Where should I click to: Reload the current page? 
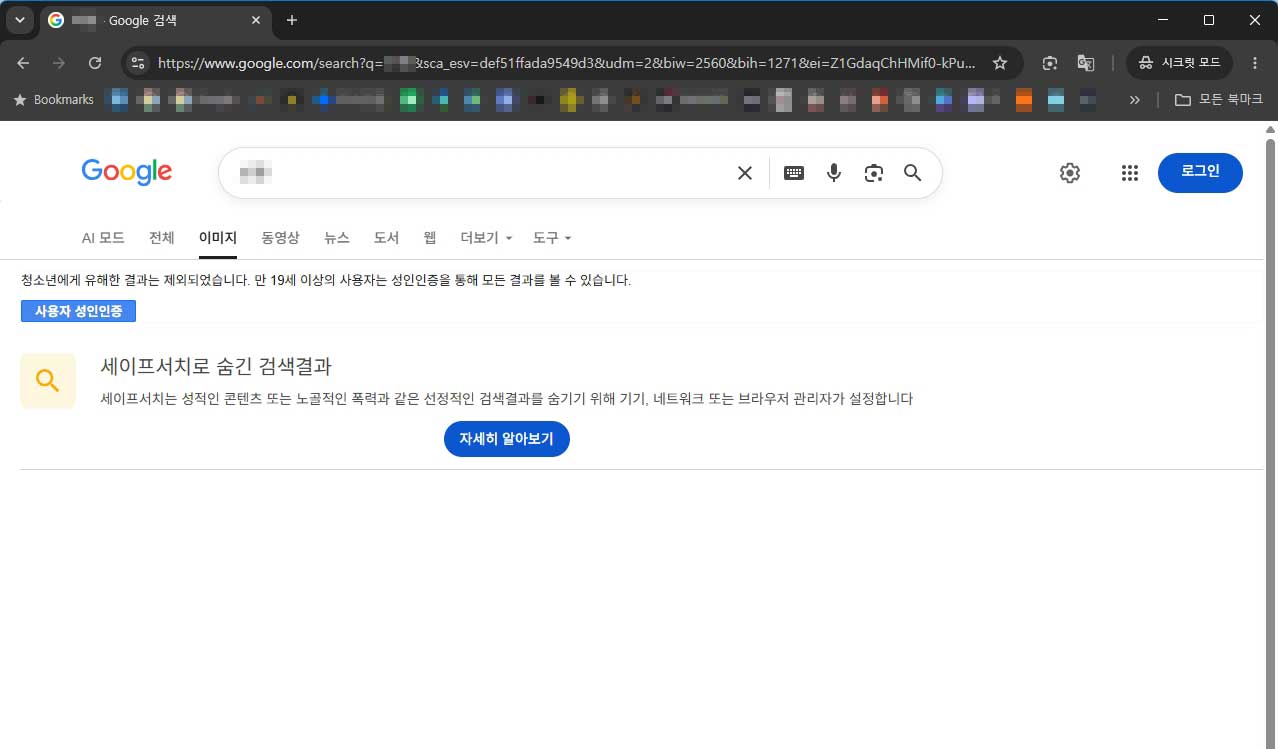click(x=95, y=63)
